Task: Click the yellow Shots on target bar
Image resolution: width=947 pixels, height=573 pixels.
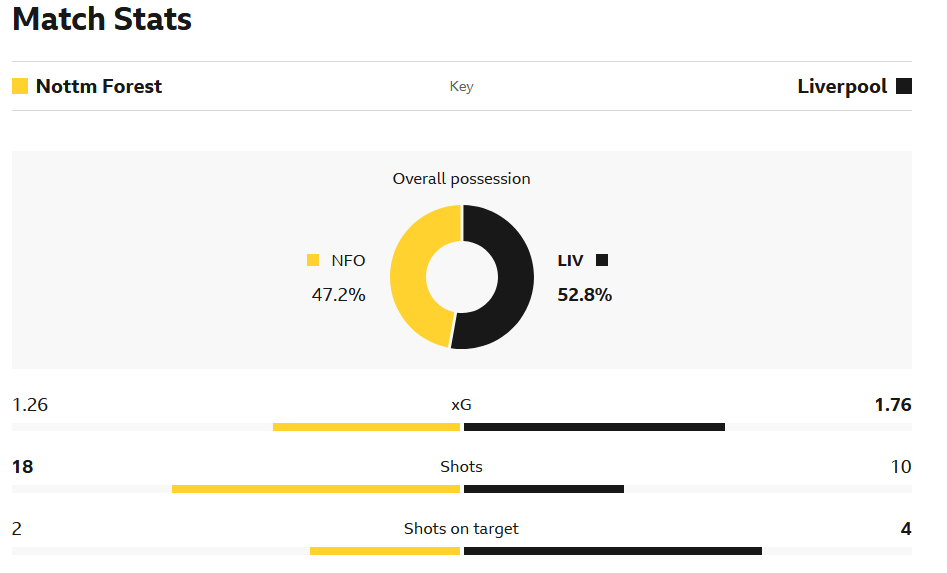Action: (384, 551)
